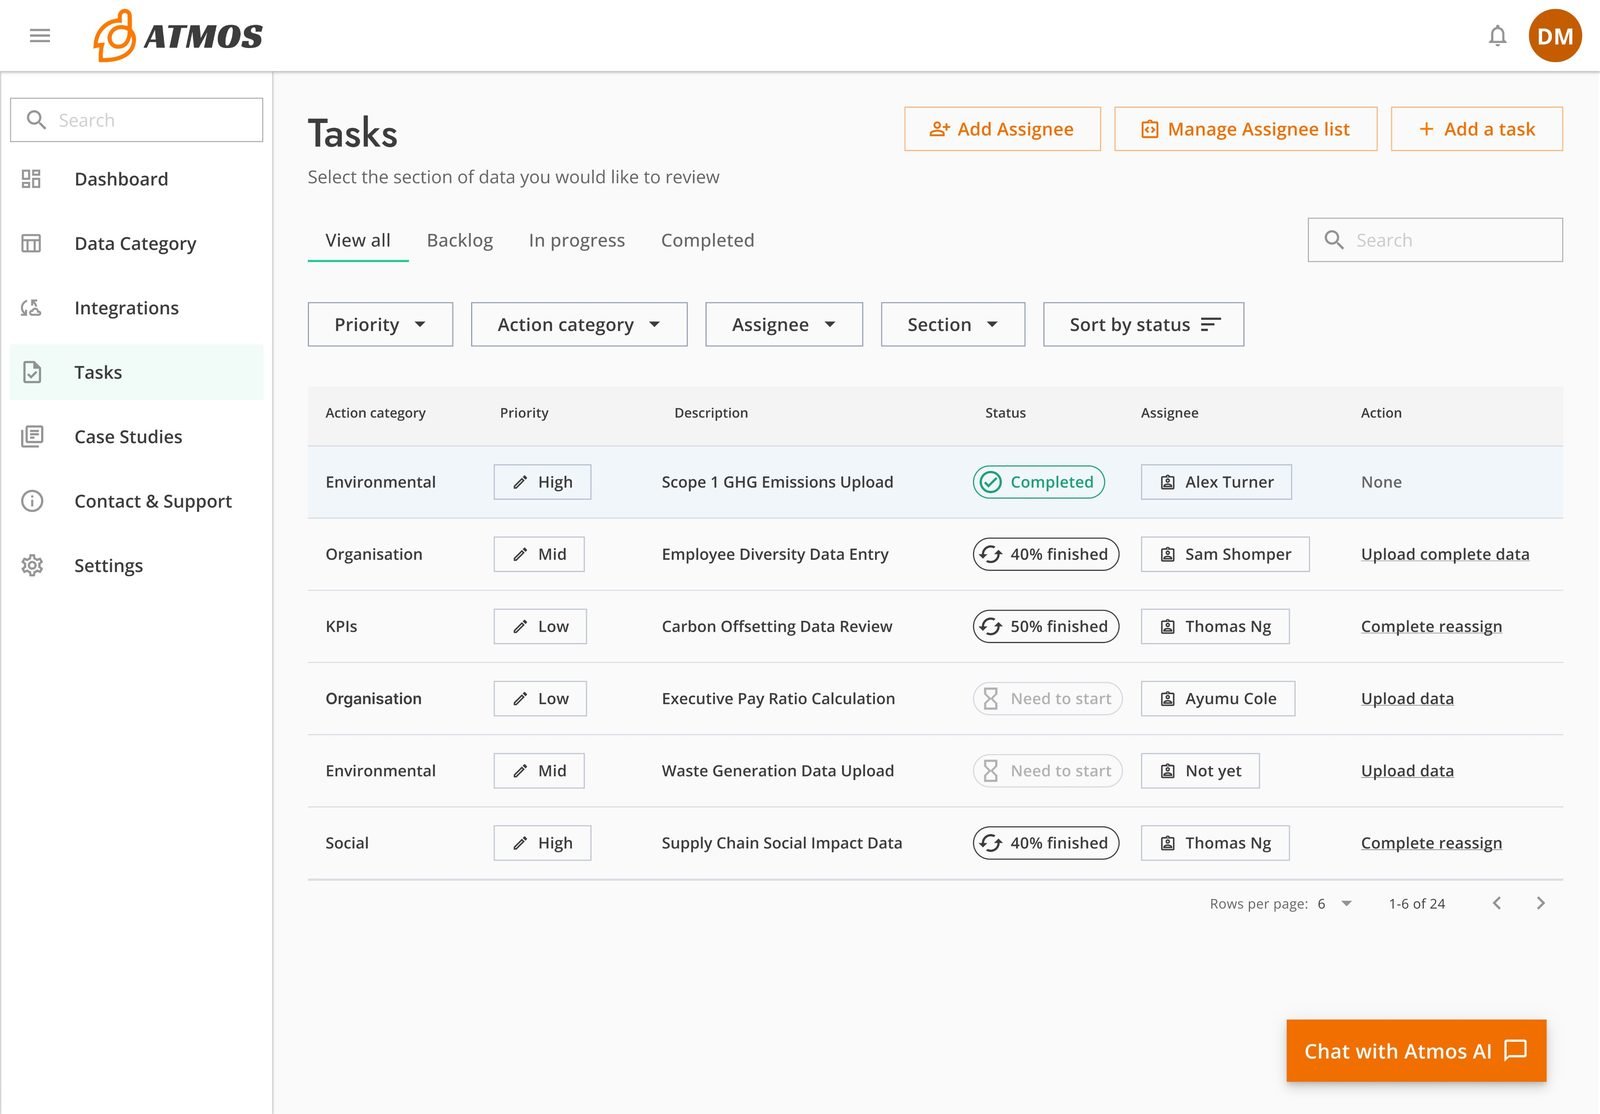Click the Add Assignee button

tap(1002, 129)
